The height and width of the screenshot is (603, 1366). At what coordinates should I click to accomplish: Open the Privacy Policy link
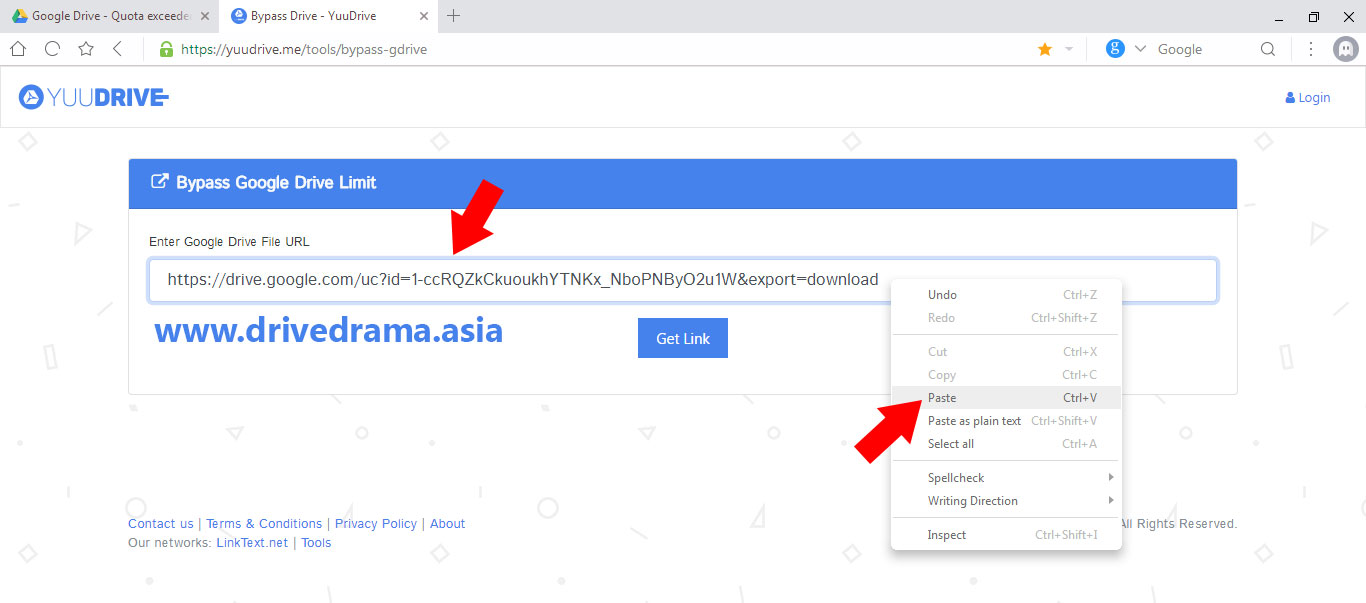[376, 524]
